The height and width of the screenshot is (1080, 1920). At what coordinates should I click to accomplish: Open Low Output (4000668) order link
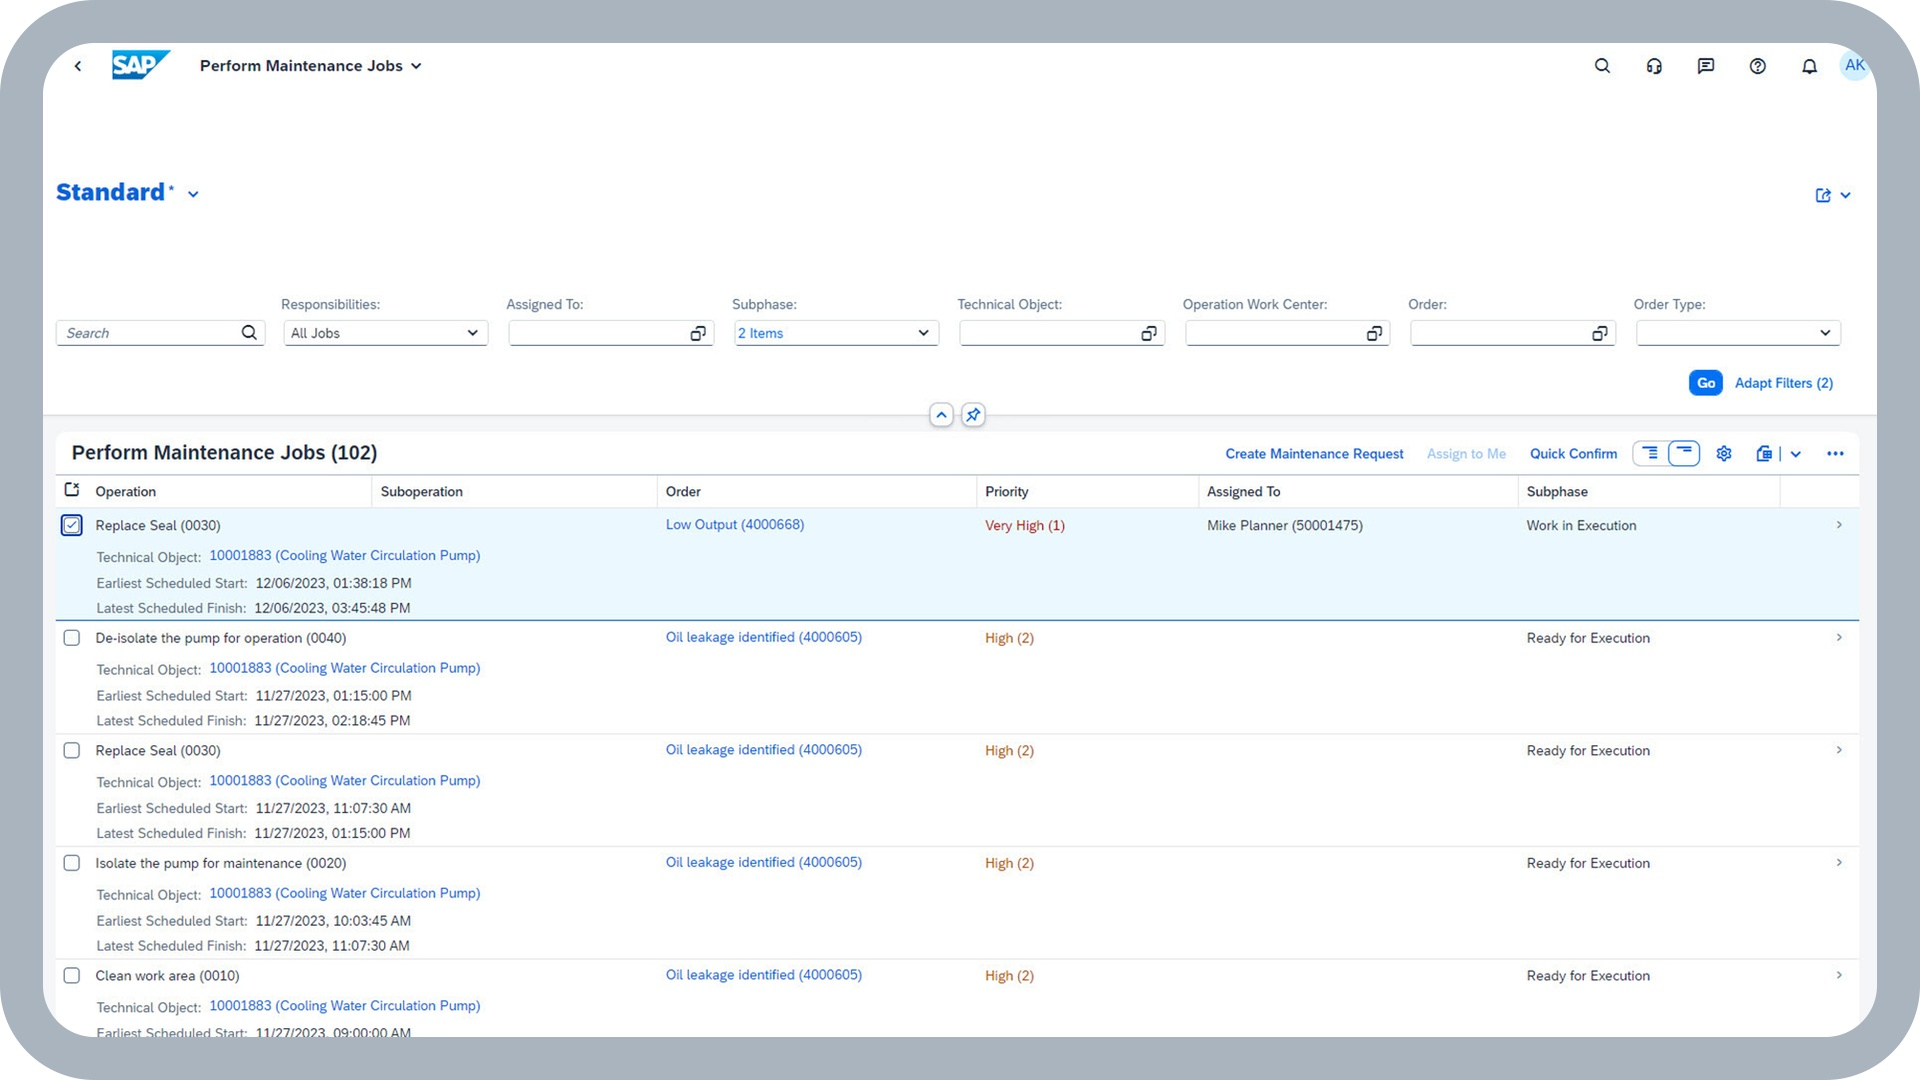[735, 525]
